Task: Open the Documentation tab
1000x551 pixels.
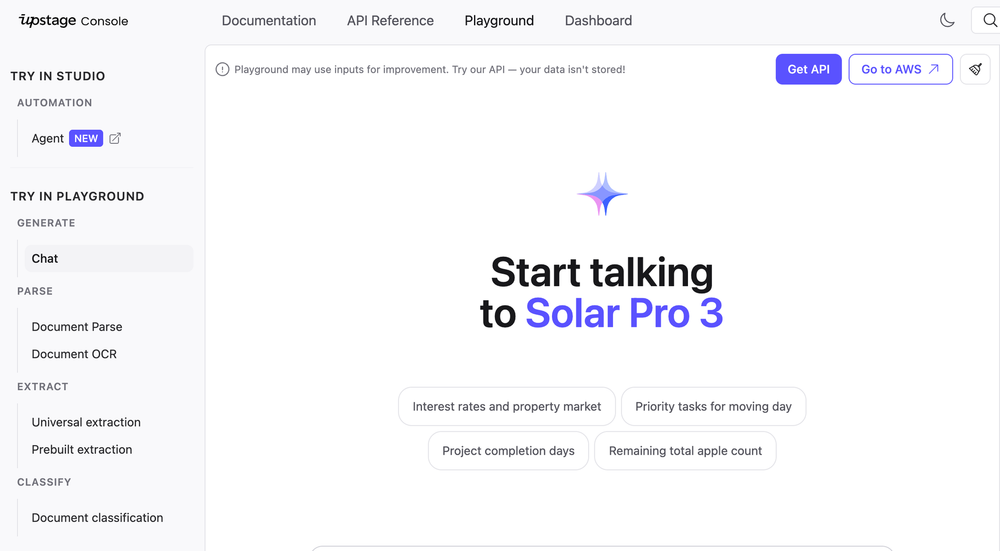Action: pos(268,20)
